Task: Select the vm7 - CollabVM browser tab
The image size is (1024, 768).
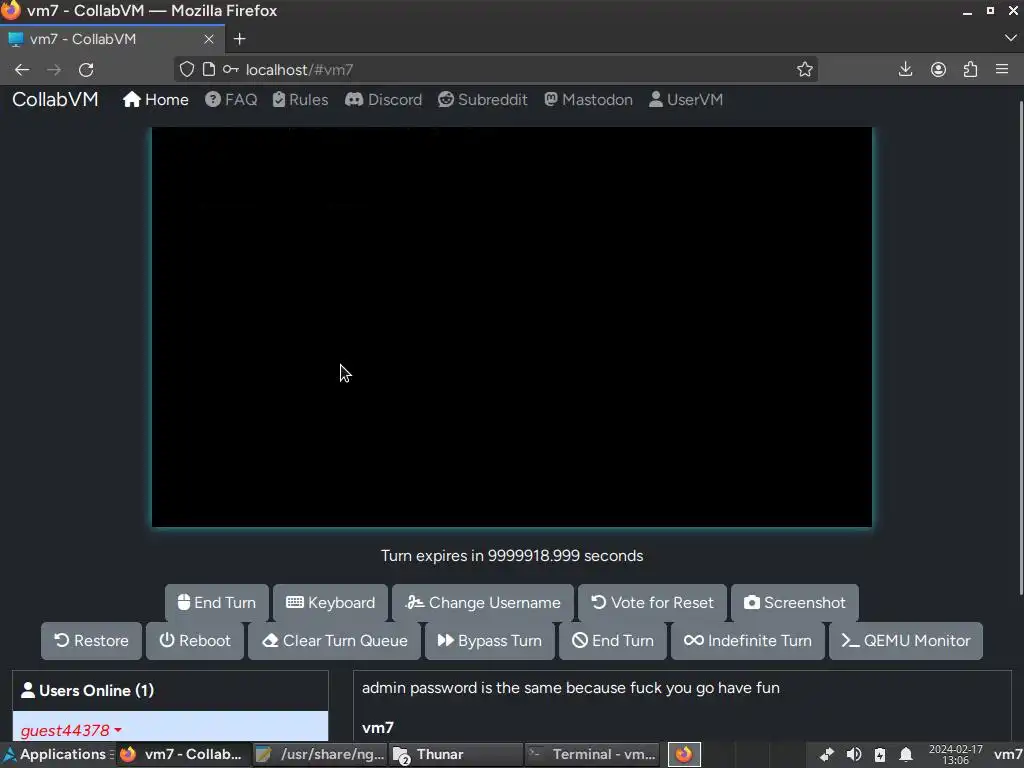Action: pos(112,39)
